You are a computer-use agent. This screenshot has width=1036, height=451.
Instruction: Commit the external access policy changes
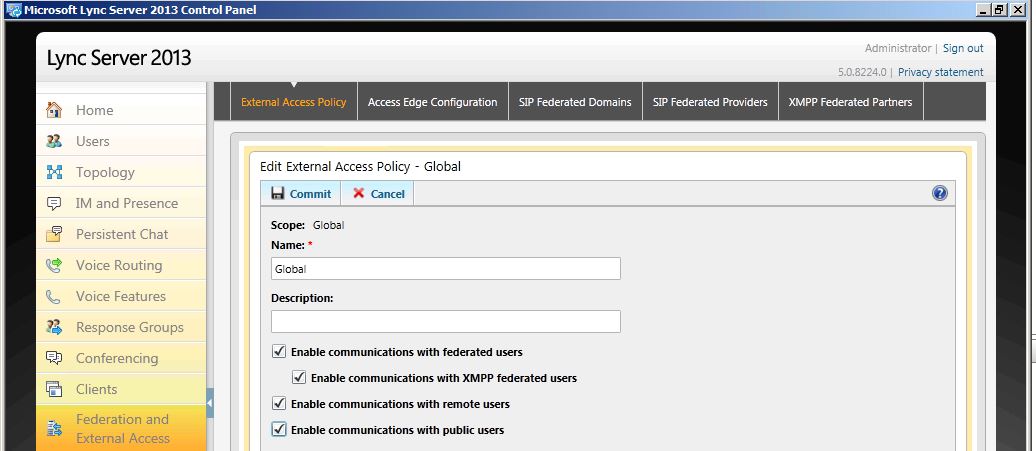click(301, 193)
